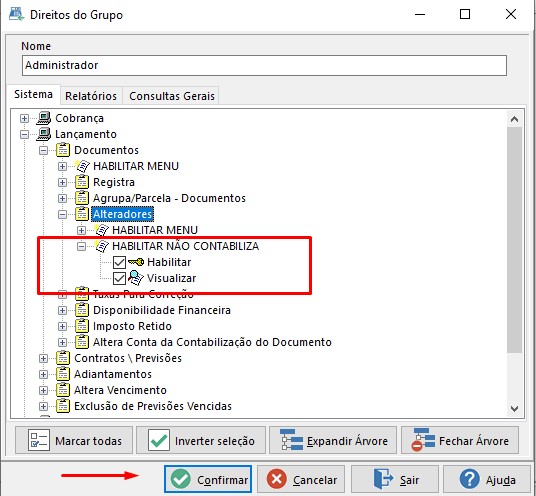
Task: Select the Habilitar tree row label
Action: pyautogui.click(x=169, y=262)
